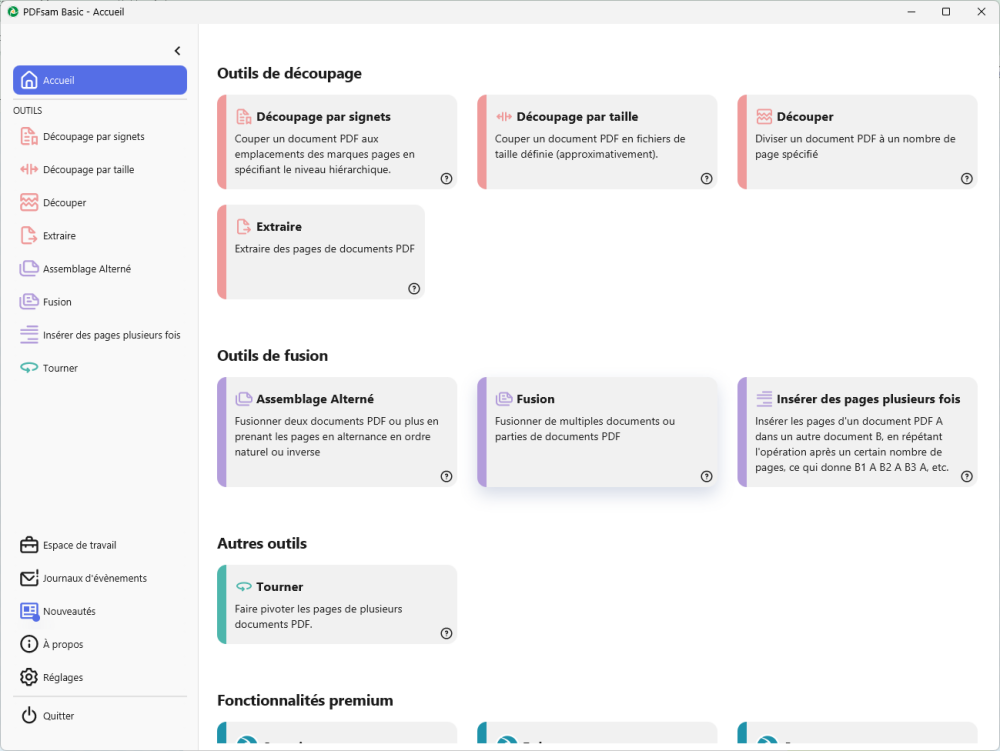Click Quitter to exit the application

point(100,716)
